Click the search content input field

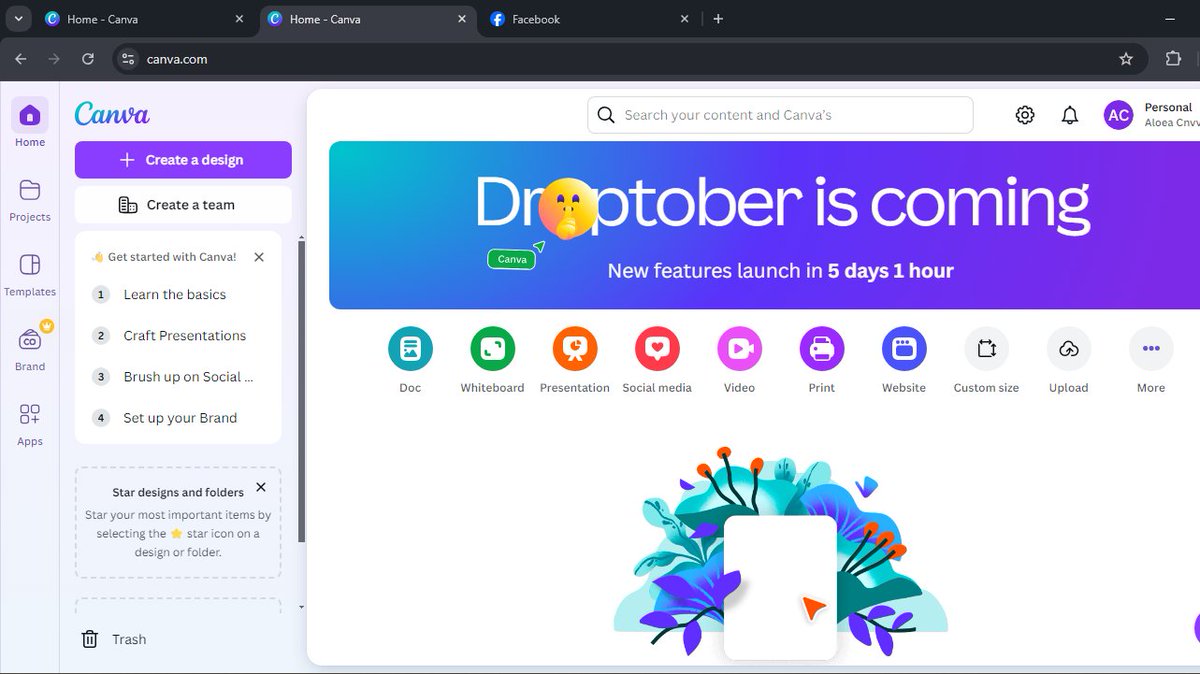[780, 115]
